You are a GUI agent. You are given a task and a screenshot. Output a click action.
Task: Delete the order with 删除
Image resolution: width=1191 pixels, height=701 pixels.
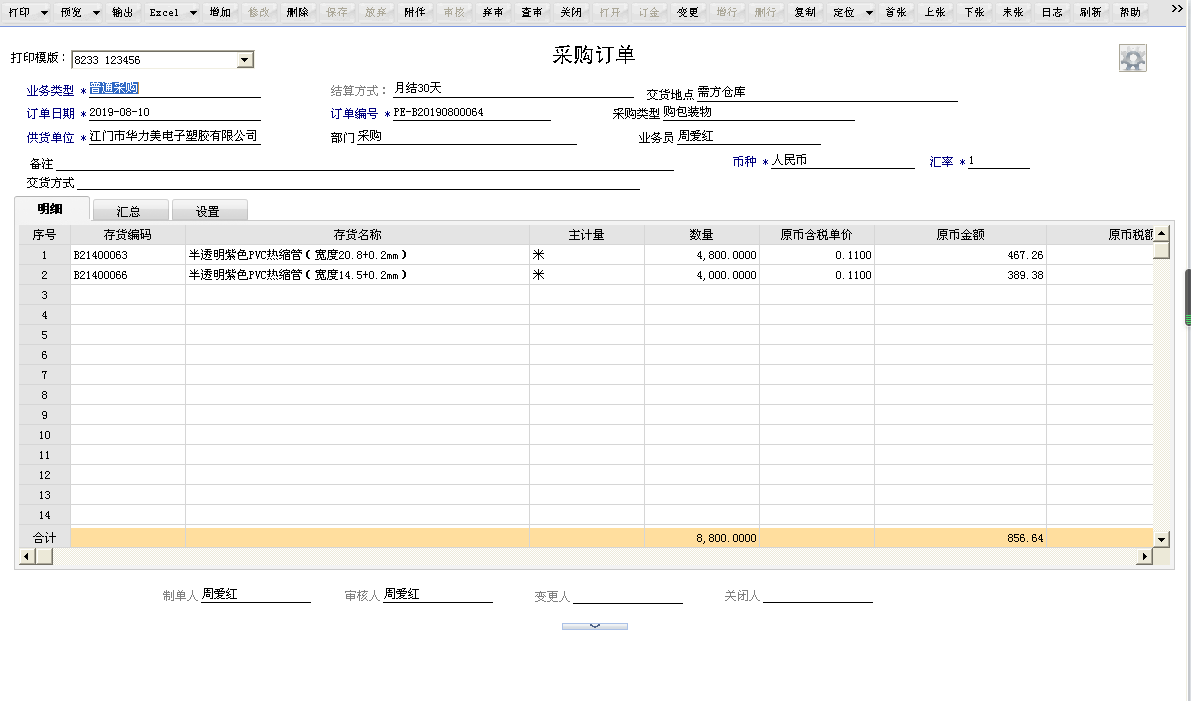[298, 12]
